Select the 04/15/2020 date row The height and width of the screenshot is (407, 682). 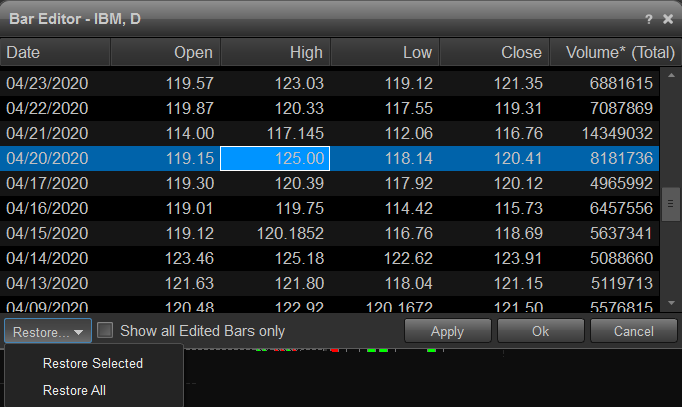click(329, 233)
